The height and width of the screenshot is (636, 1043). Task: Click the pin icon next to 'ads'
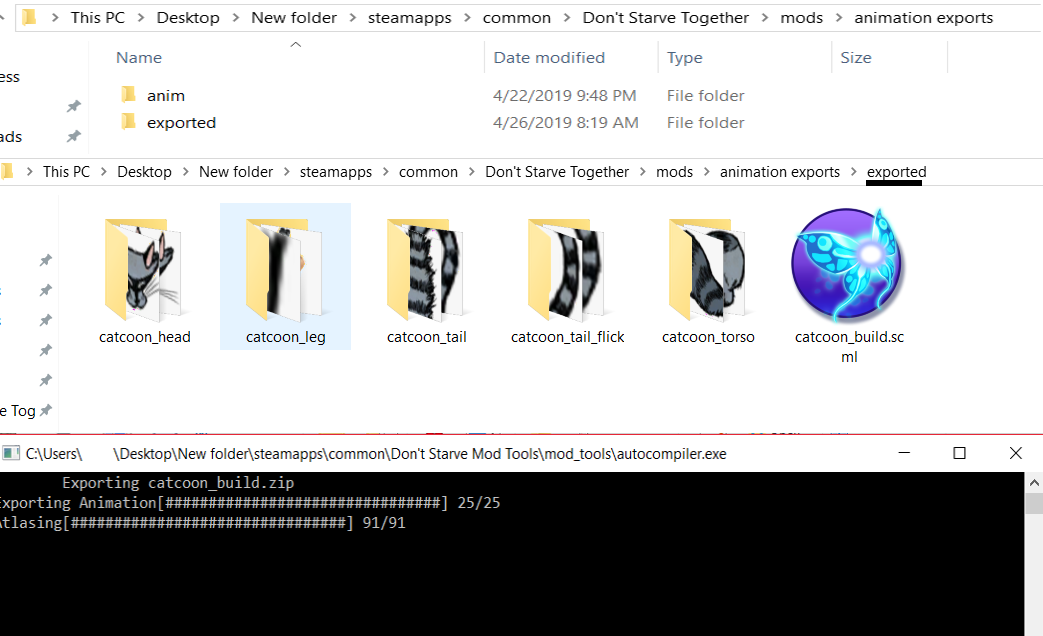point(73,136)
